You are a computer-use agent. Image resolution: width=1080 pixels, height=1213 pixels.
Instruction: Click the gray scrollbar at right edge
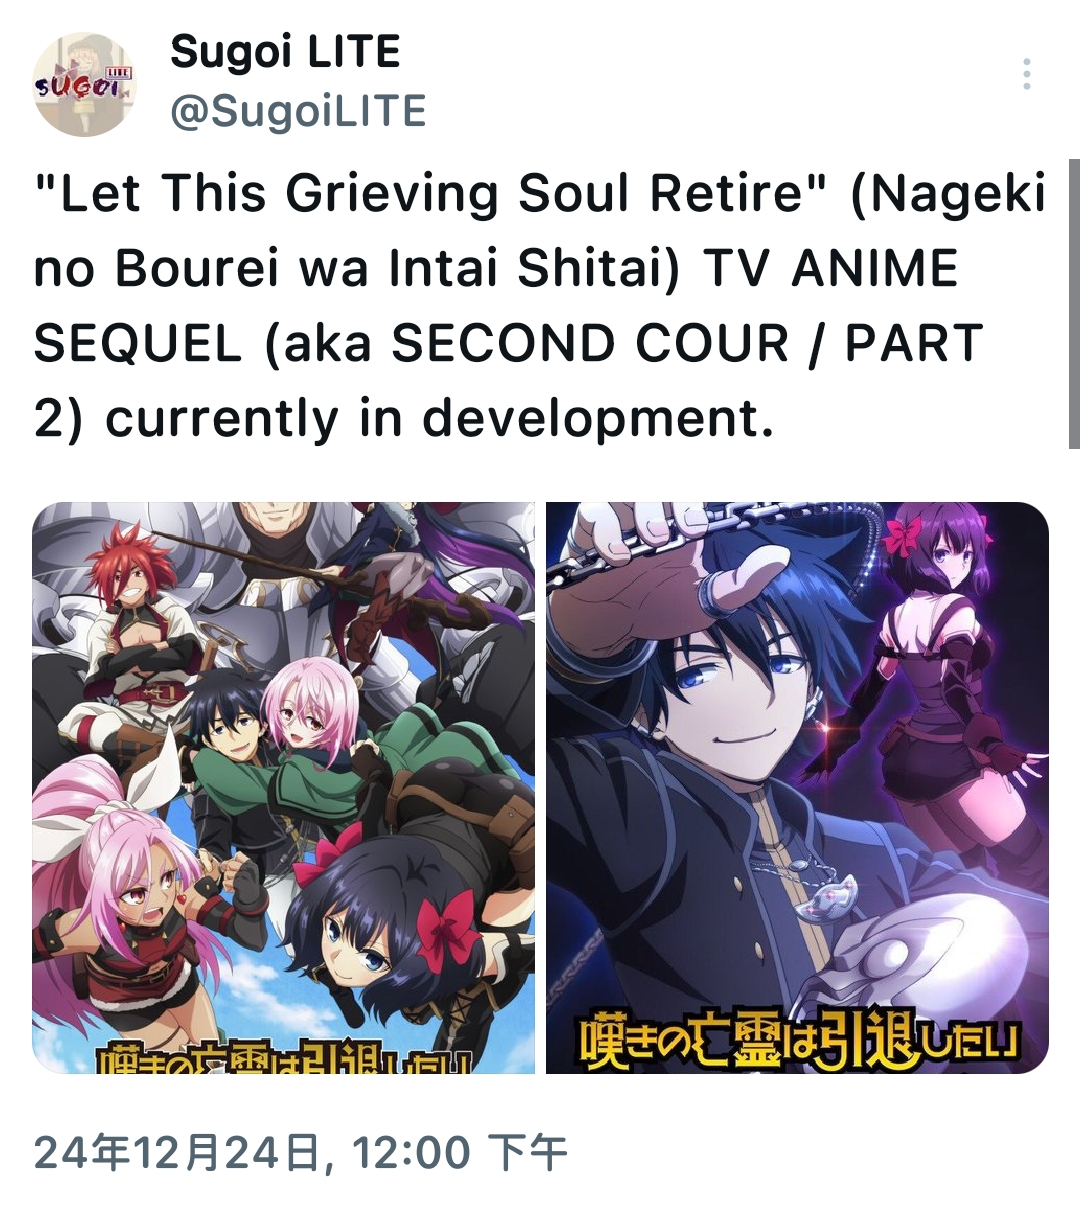pos(1074,303)
